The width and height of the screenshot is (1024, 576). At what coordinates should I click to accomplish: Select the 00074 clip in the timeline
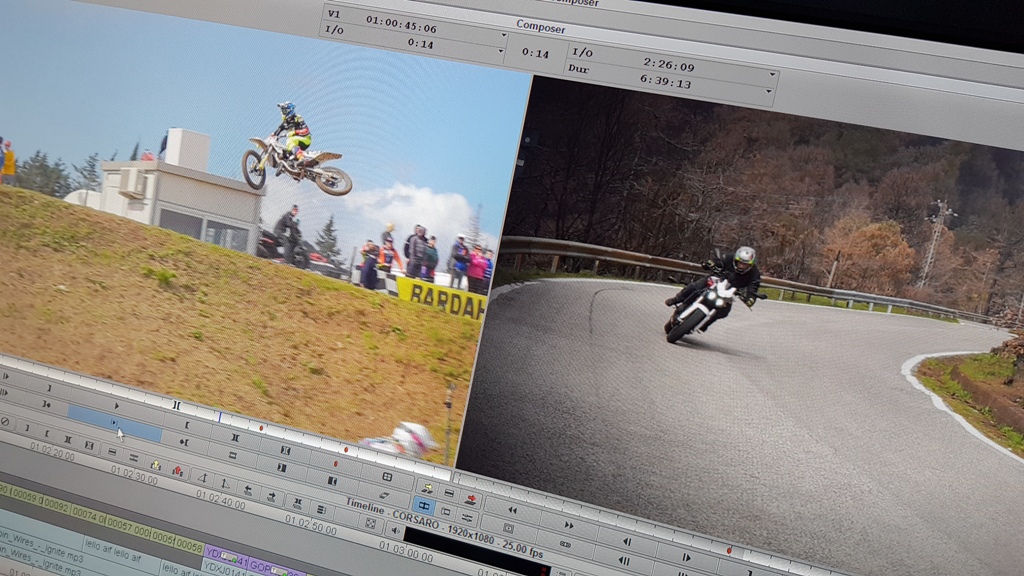click(86, 515)
